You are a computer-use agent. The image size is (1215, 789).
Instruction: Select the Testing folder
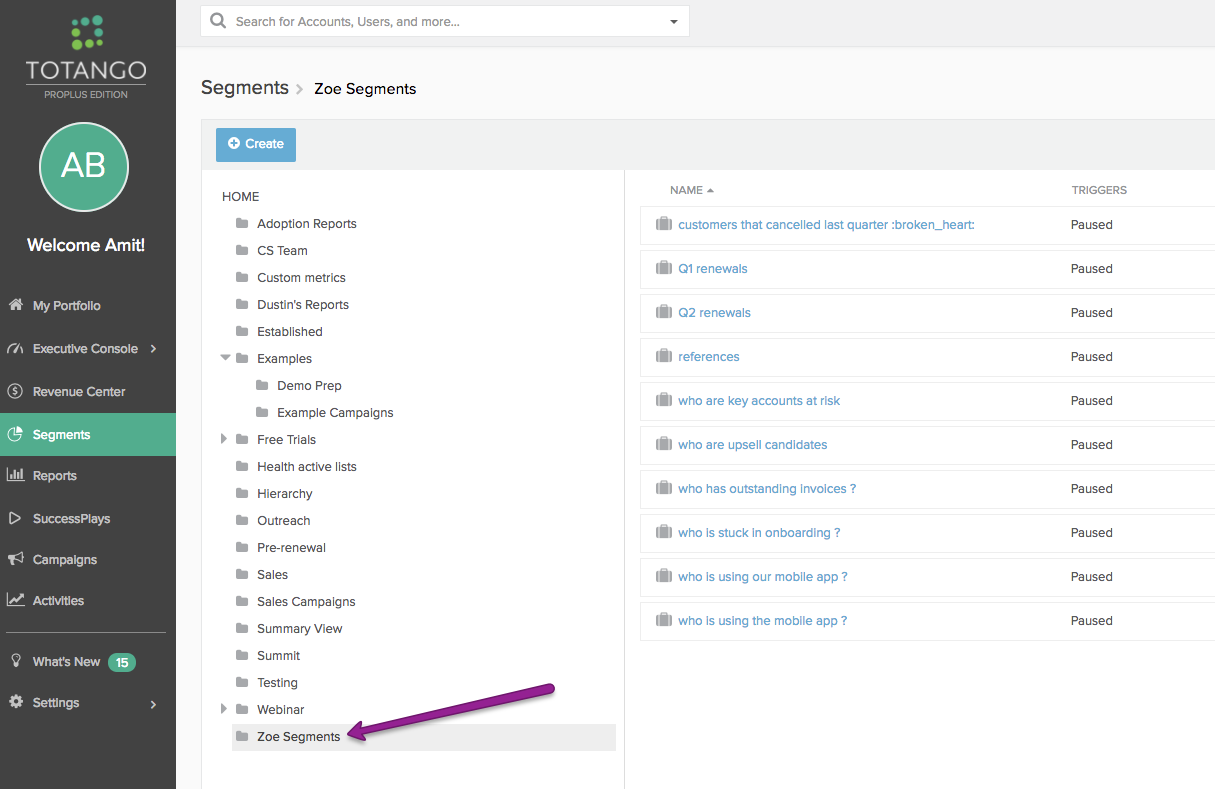[x=278, y=683]
